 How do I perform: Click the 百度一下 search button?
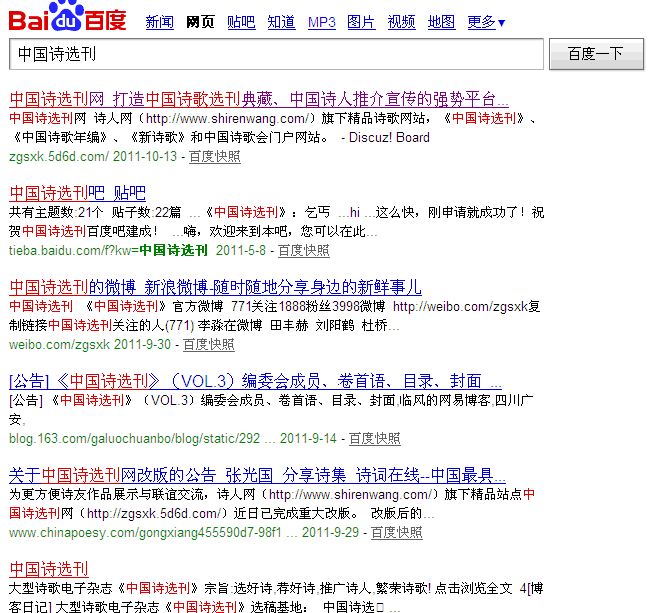pyautogui.click(x=596, y=54)
